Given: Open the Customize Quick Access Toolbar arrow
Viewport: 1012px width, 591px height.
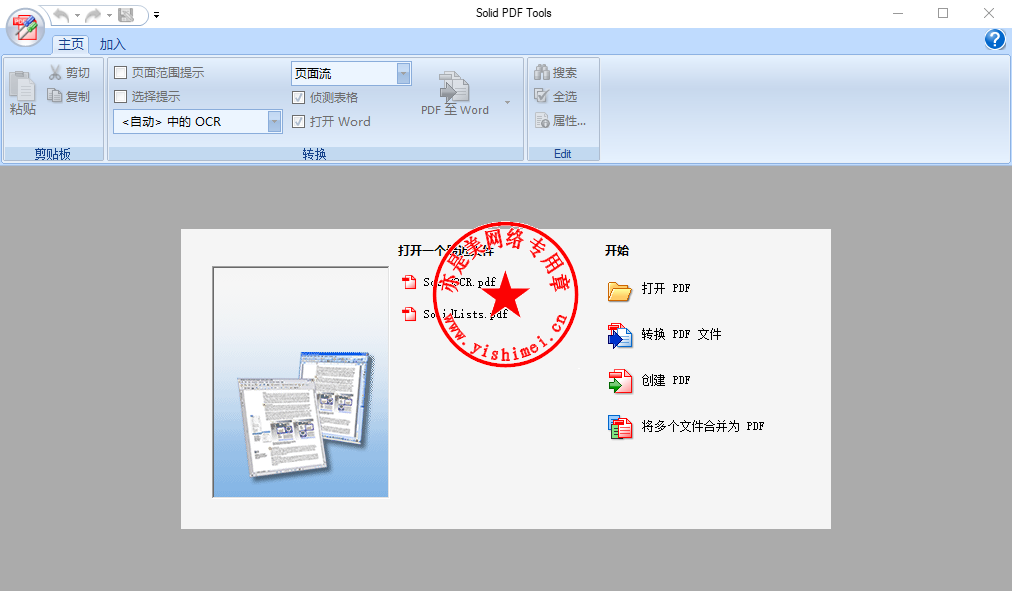Looking at the screenshot, I should (x=156, y=15).
